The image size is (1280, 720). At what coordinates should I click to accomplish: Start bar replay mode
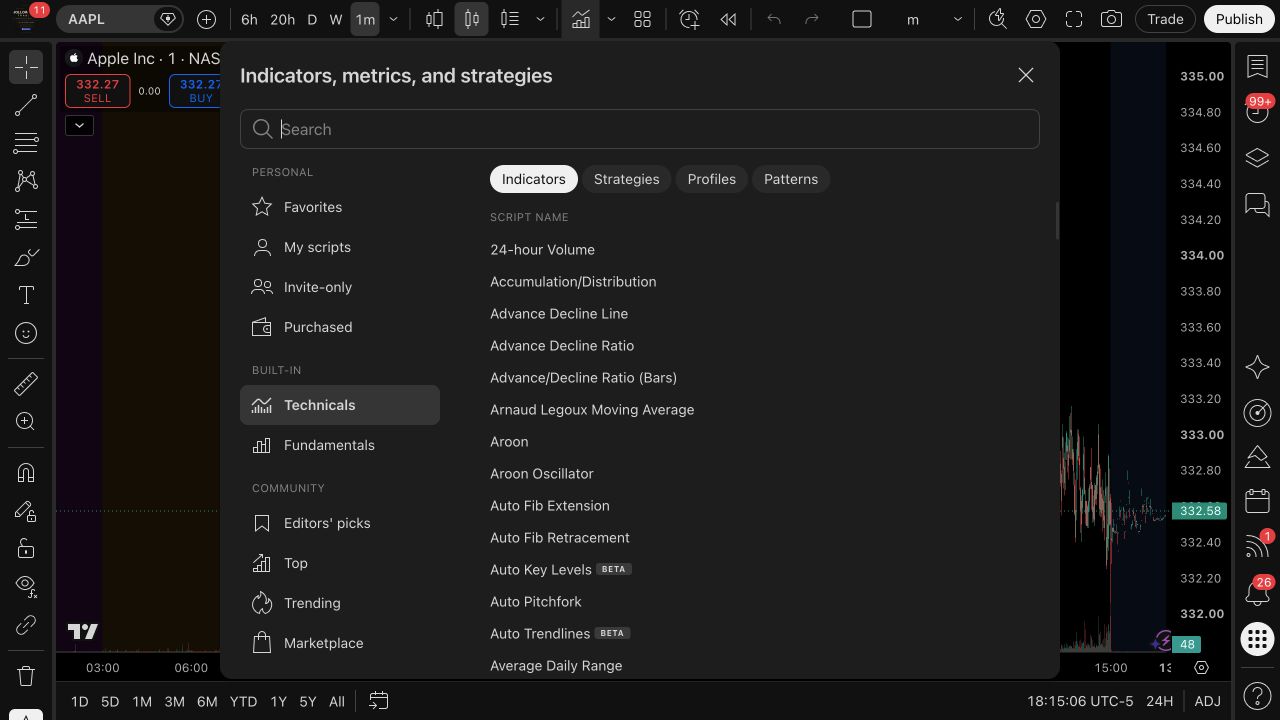(x=728, y=19)
